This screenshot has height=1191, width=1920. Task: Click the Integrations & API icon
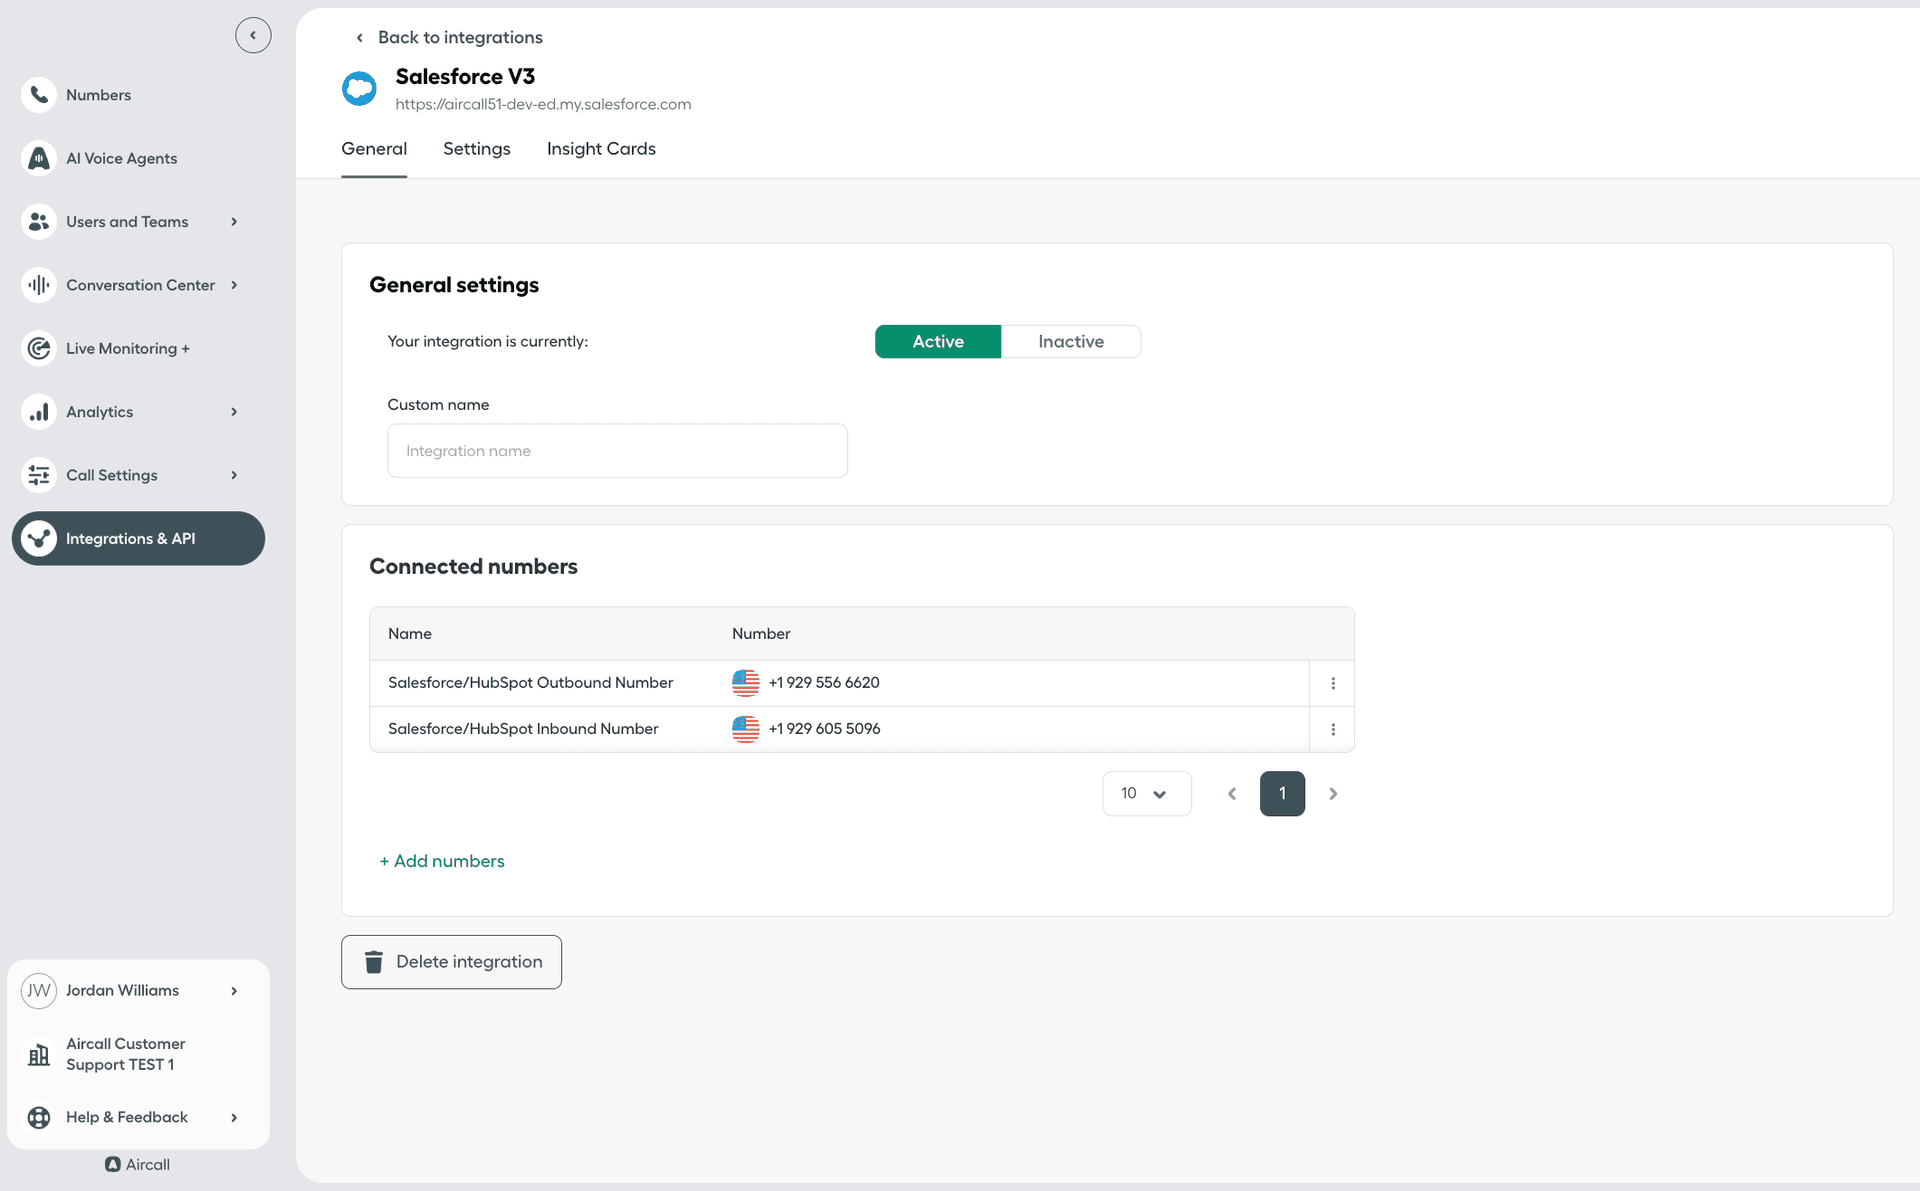[x=39, y=538]
